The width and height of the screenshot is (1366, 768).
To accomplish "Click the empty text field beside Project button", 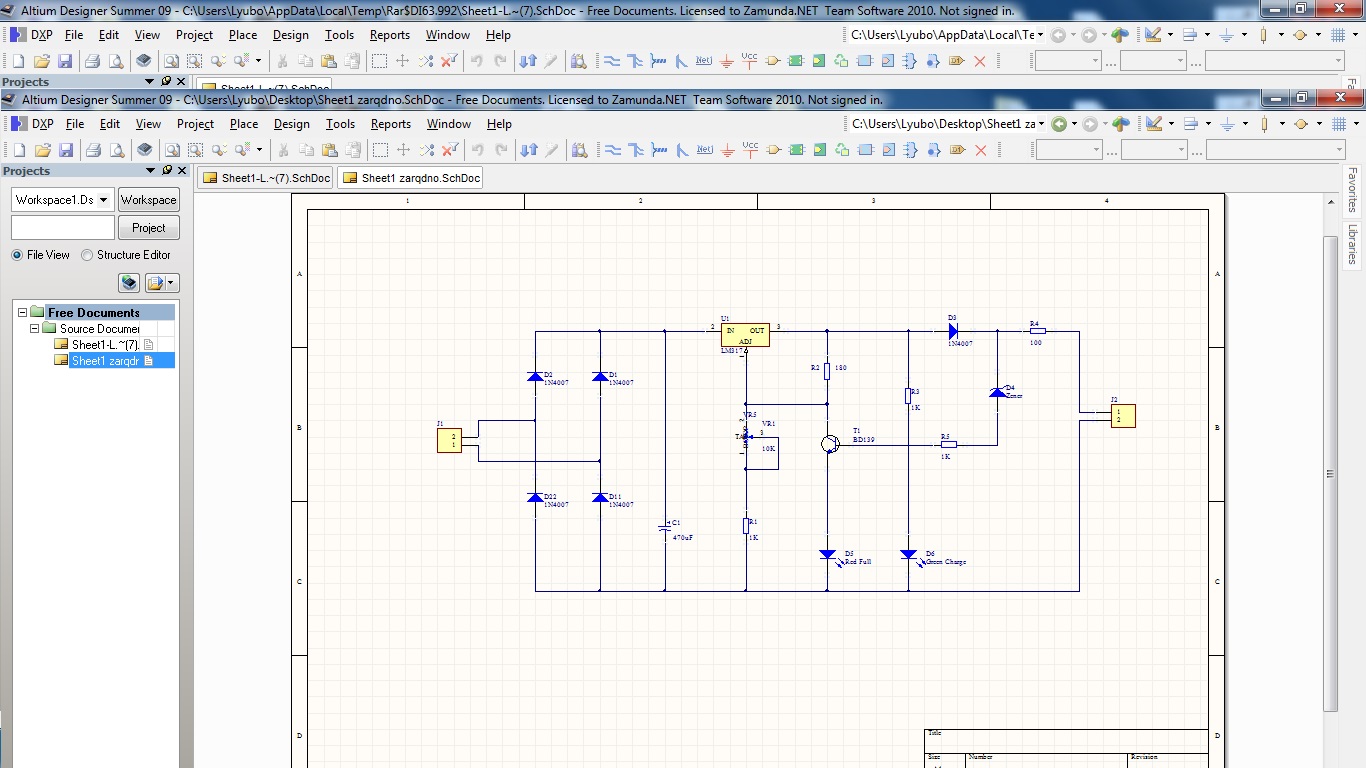I will coord(62,228).
